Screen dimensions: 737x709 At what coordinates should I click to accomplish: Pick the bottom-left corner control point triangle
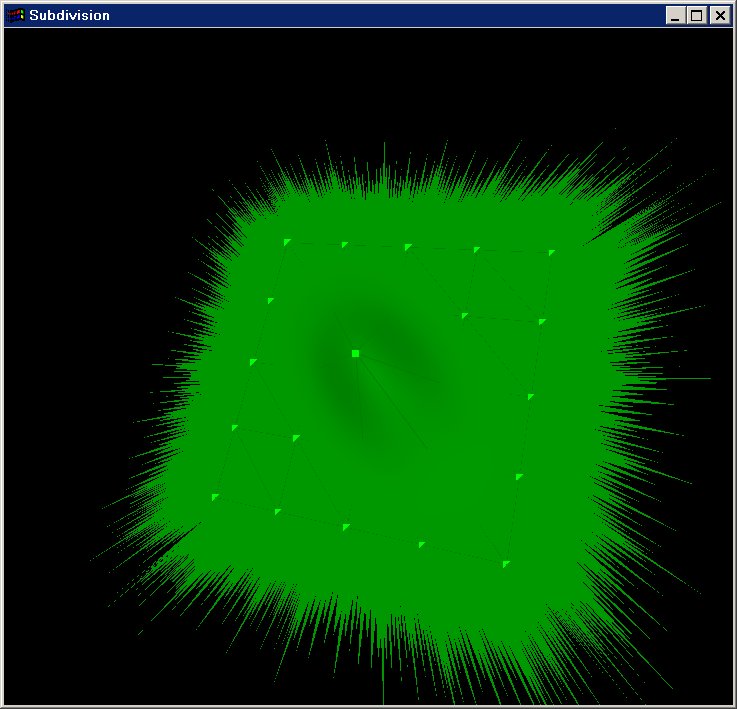coord(215,497)
